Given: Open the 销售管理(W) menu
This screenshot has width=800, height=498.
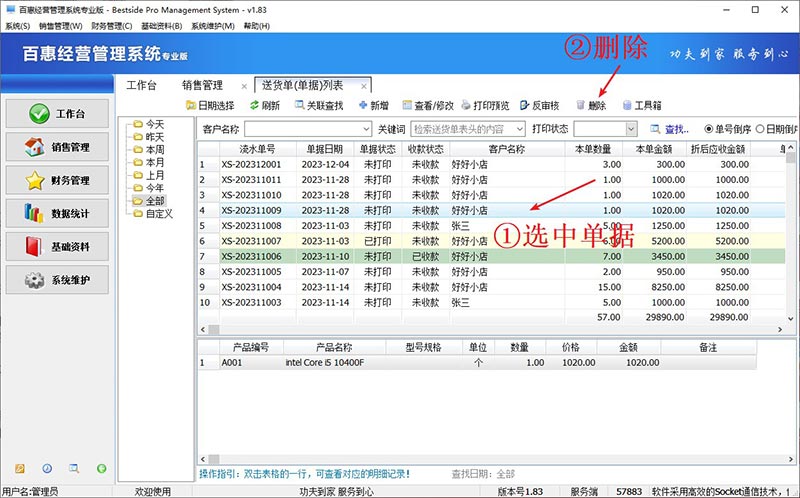Looking at the screenshot, I should pyautogui.click(x=60, y=26).
